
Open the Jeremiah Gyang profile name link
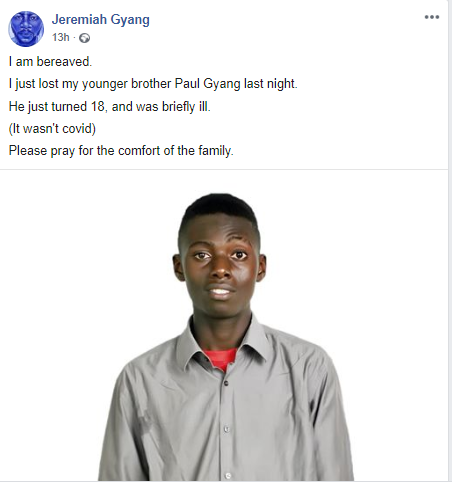coord(101,19)
